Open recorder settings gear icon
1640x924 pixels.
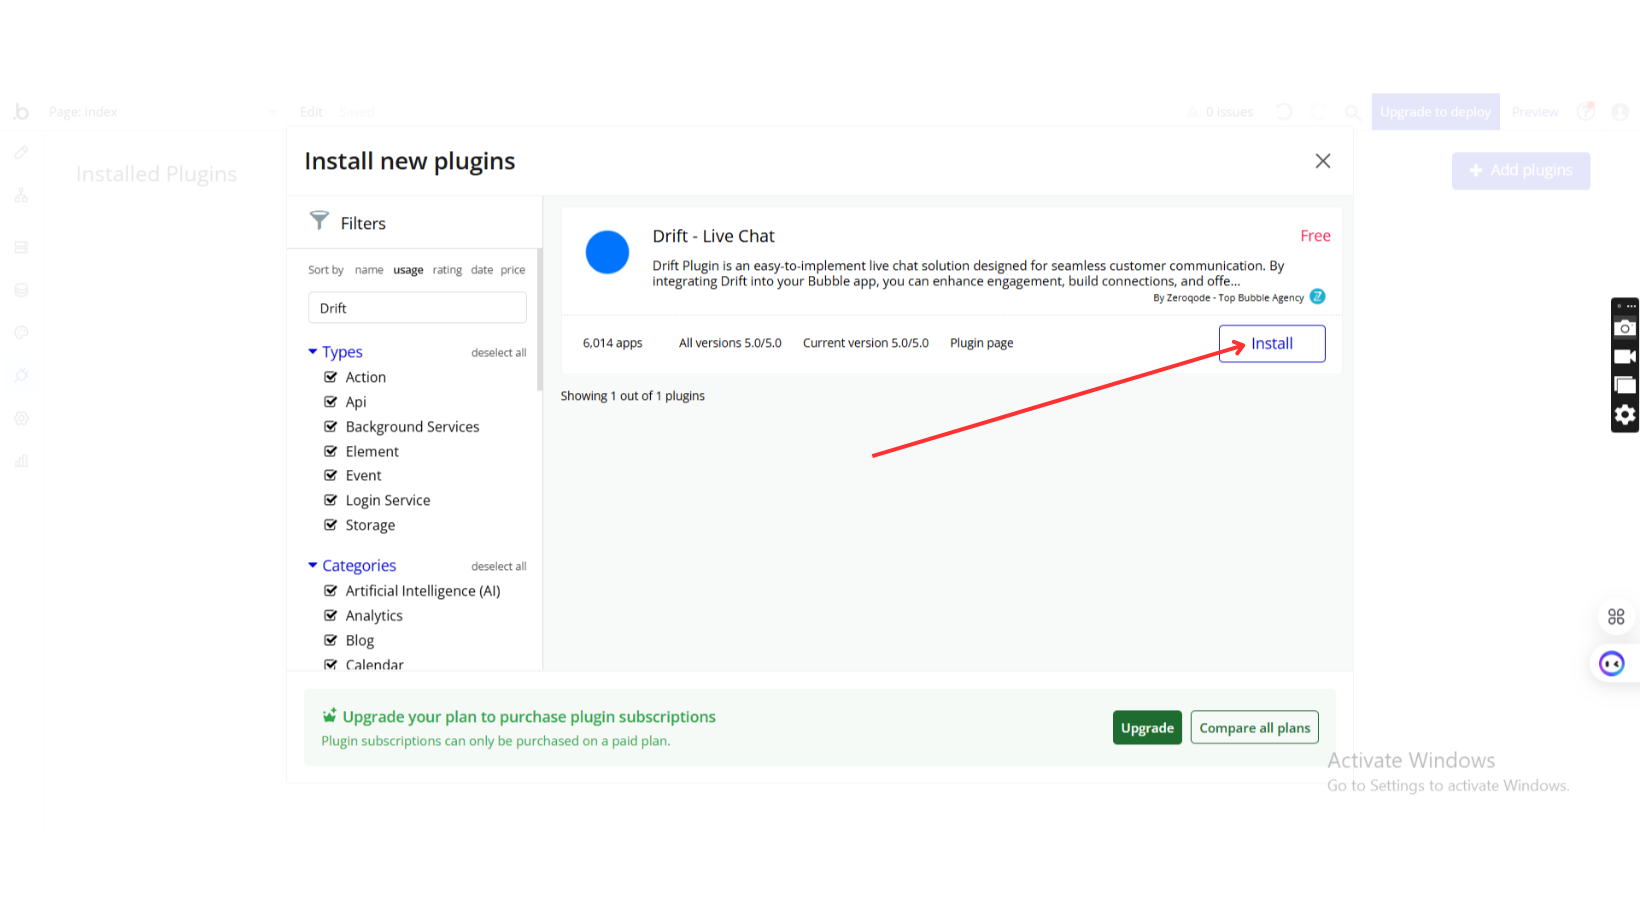point(1625,415)
